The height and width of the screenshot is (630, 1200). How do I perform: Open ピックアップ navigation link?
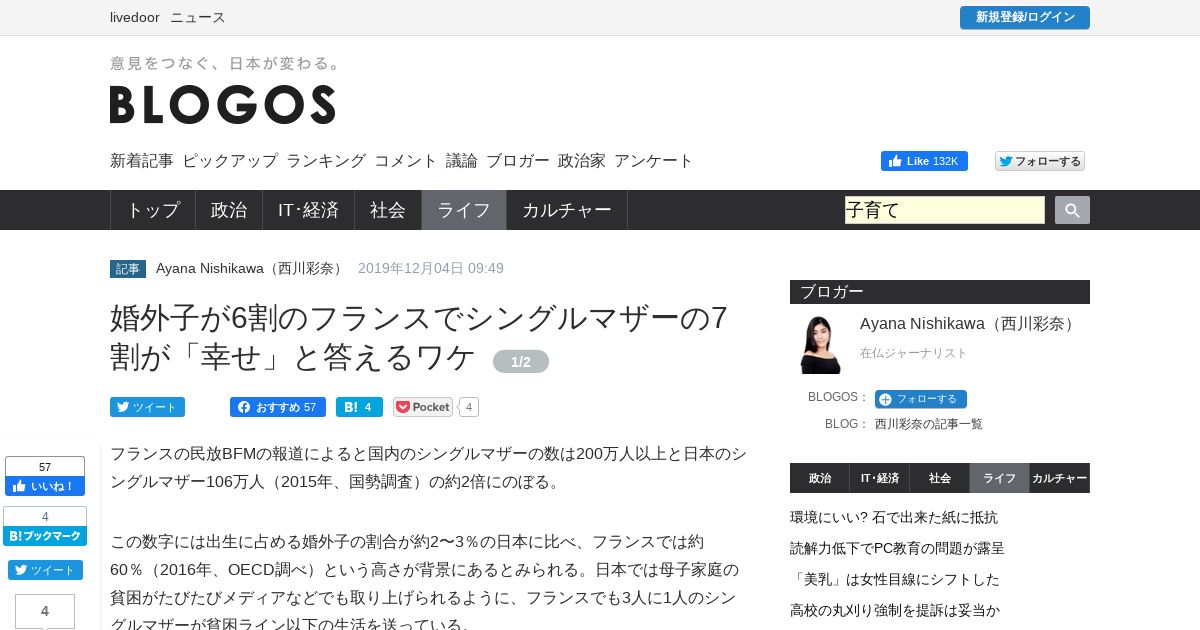(230, 160)
